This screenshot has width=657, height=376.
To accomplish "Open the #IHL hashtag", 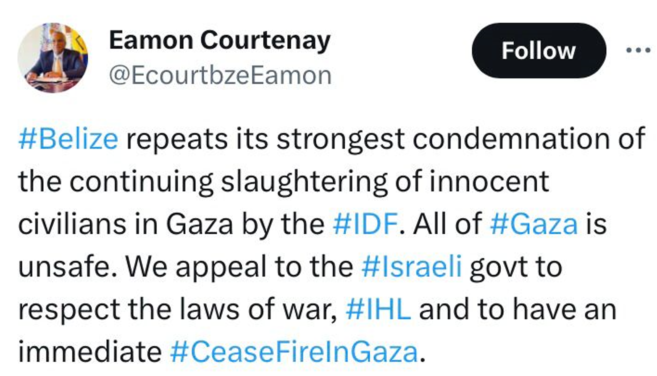I will click(378, 309).
